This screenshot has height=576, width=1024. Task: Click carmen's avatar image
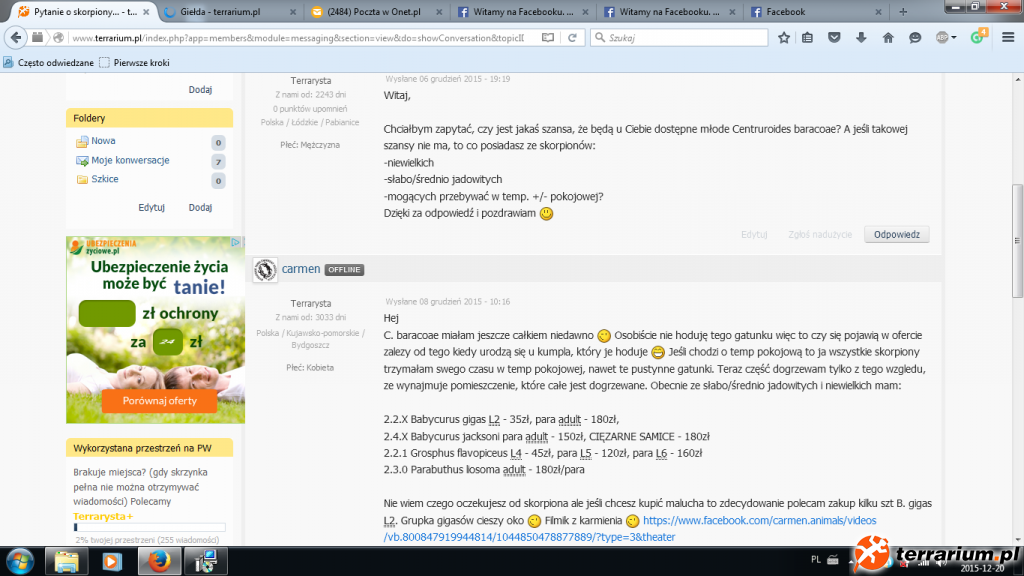(x=265, y=270)
